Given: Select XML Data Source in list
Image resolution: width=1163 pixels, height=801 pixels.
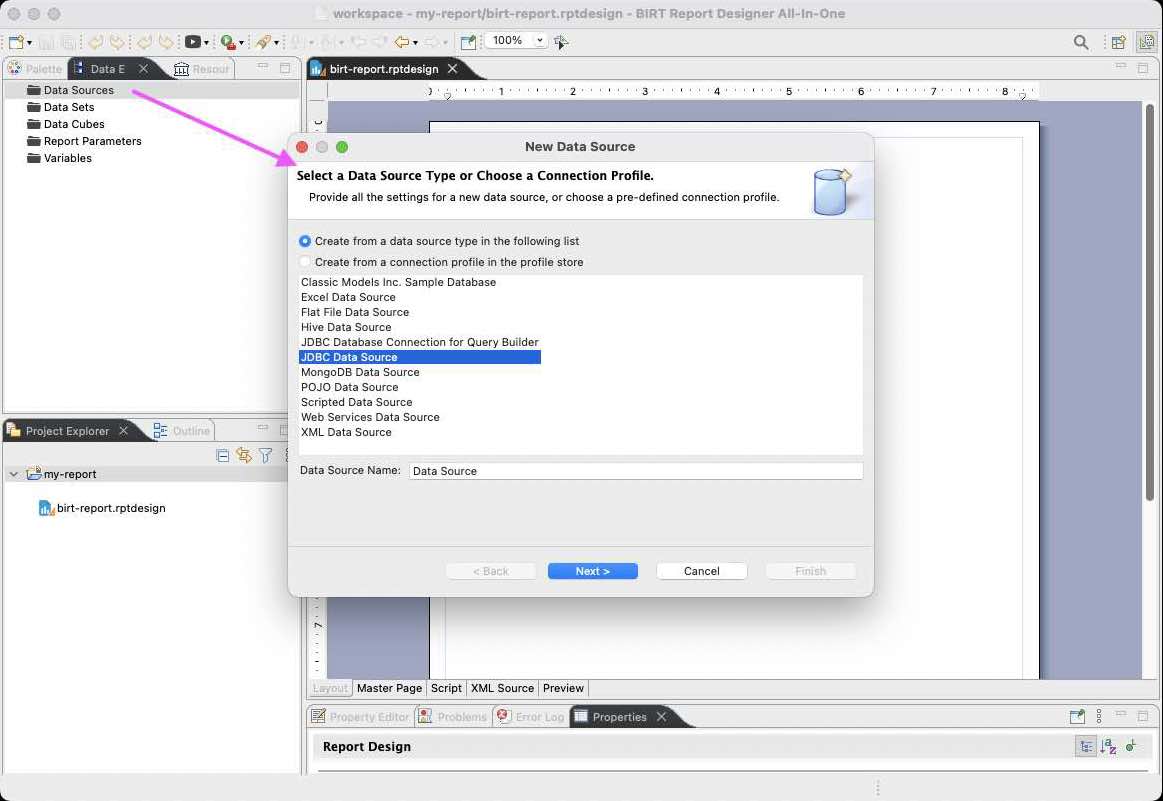Looking at the screenshot, I should coord(346,432).
